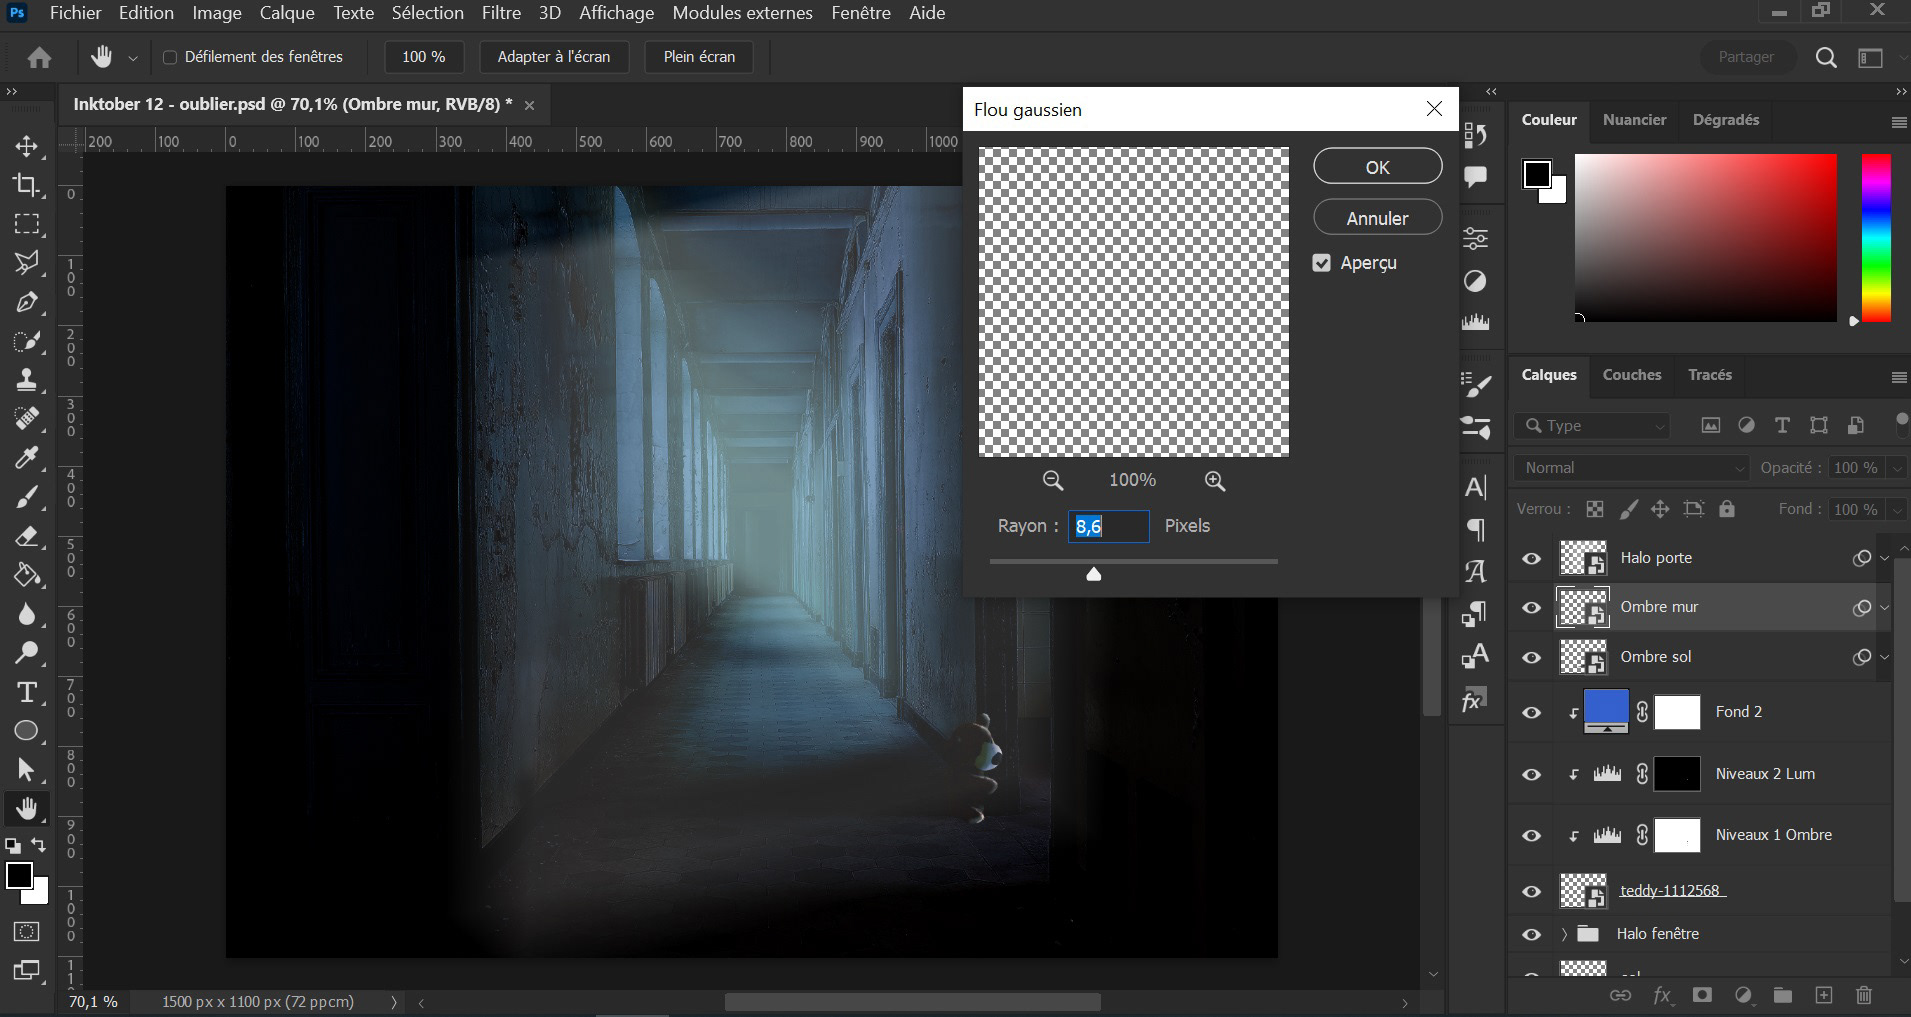Select the Clone Stamp tool

tap(27, 380)
